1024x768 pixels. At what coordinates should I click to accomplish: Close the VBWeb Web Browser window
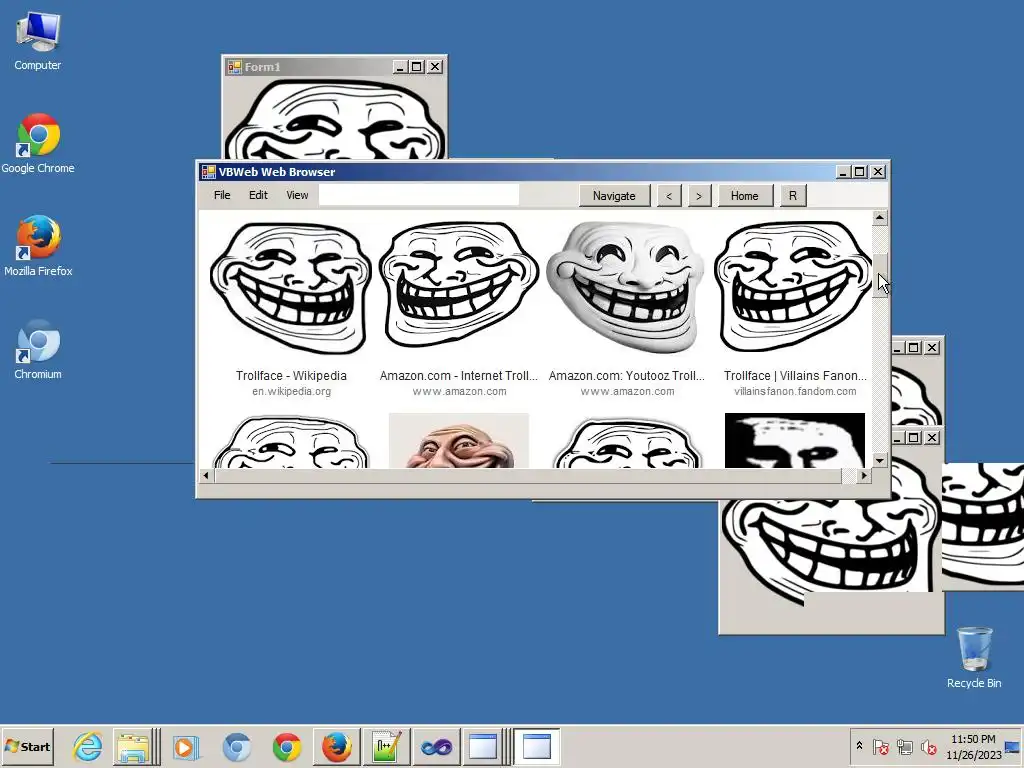(878, 172)
